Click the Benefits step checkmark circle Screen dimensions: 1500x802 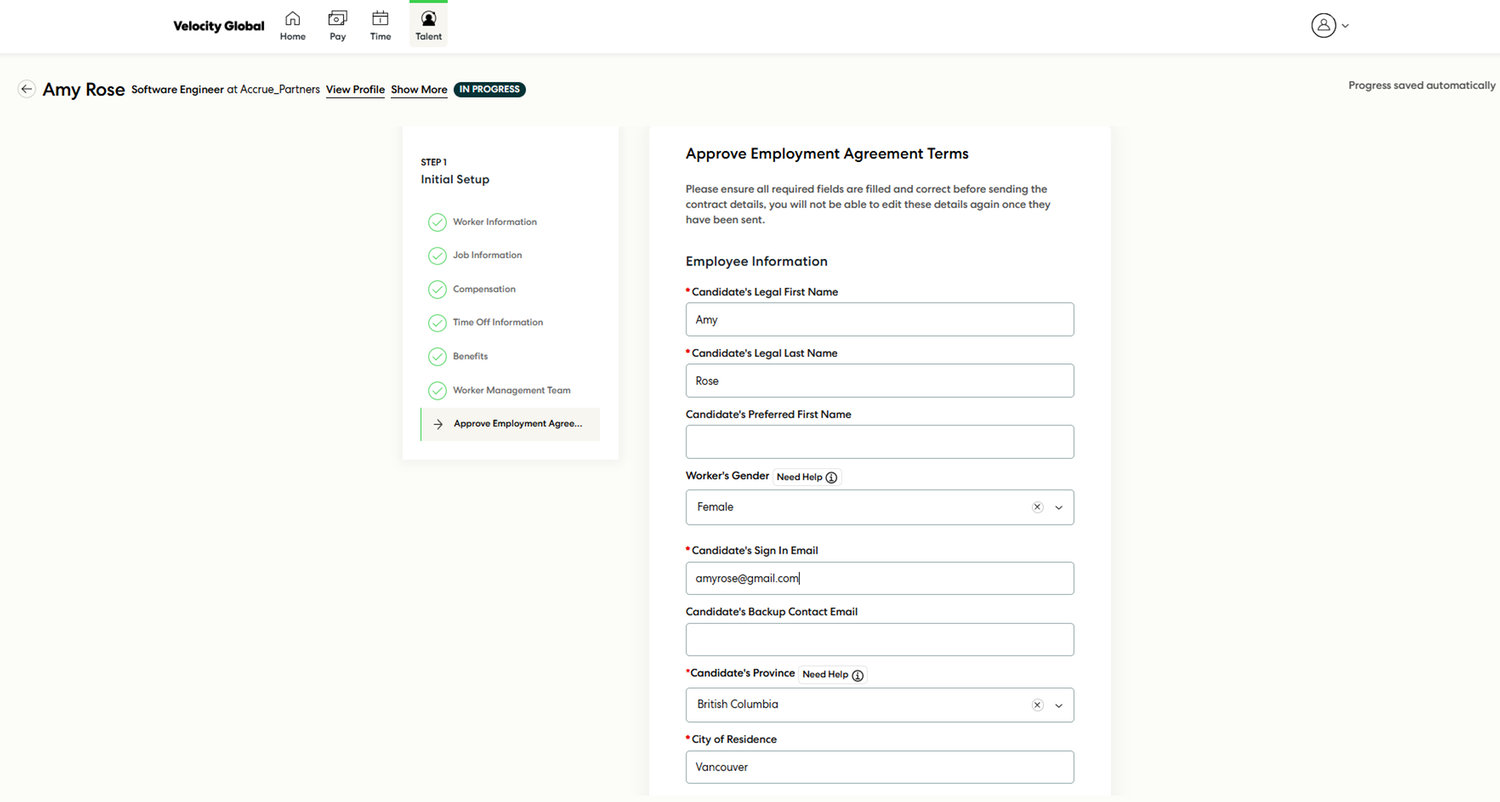click(437, 356)
